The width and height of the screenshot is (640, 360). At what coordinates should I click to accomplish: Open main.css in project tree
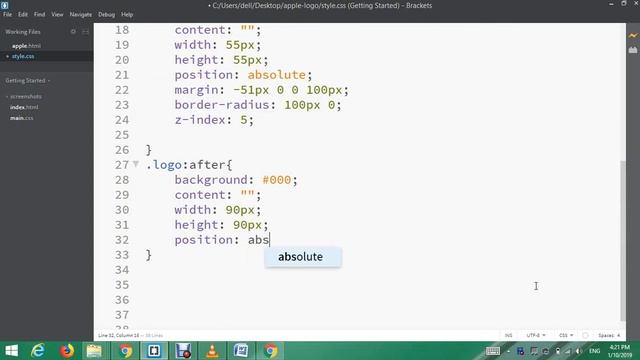click(x=22, y=118)
